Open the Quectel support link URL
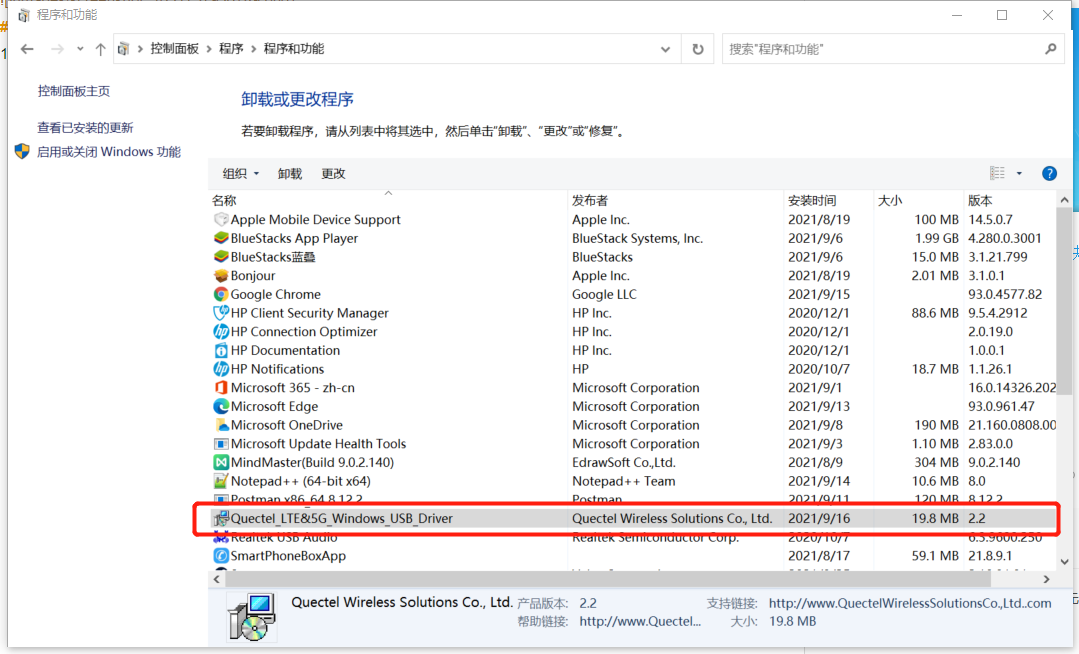This screenshot has height=654, width=1079. click(910, 603)
